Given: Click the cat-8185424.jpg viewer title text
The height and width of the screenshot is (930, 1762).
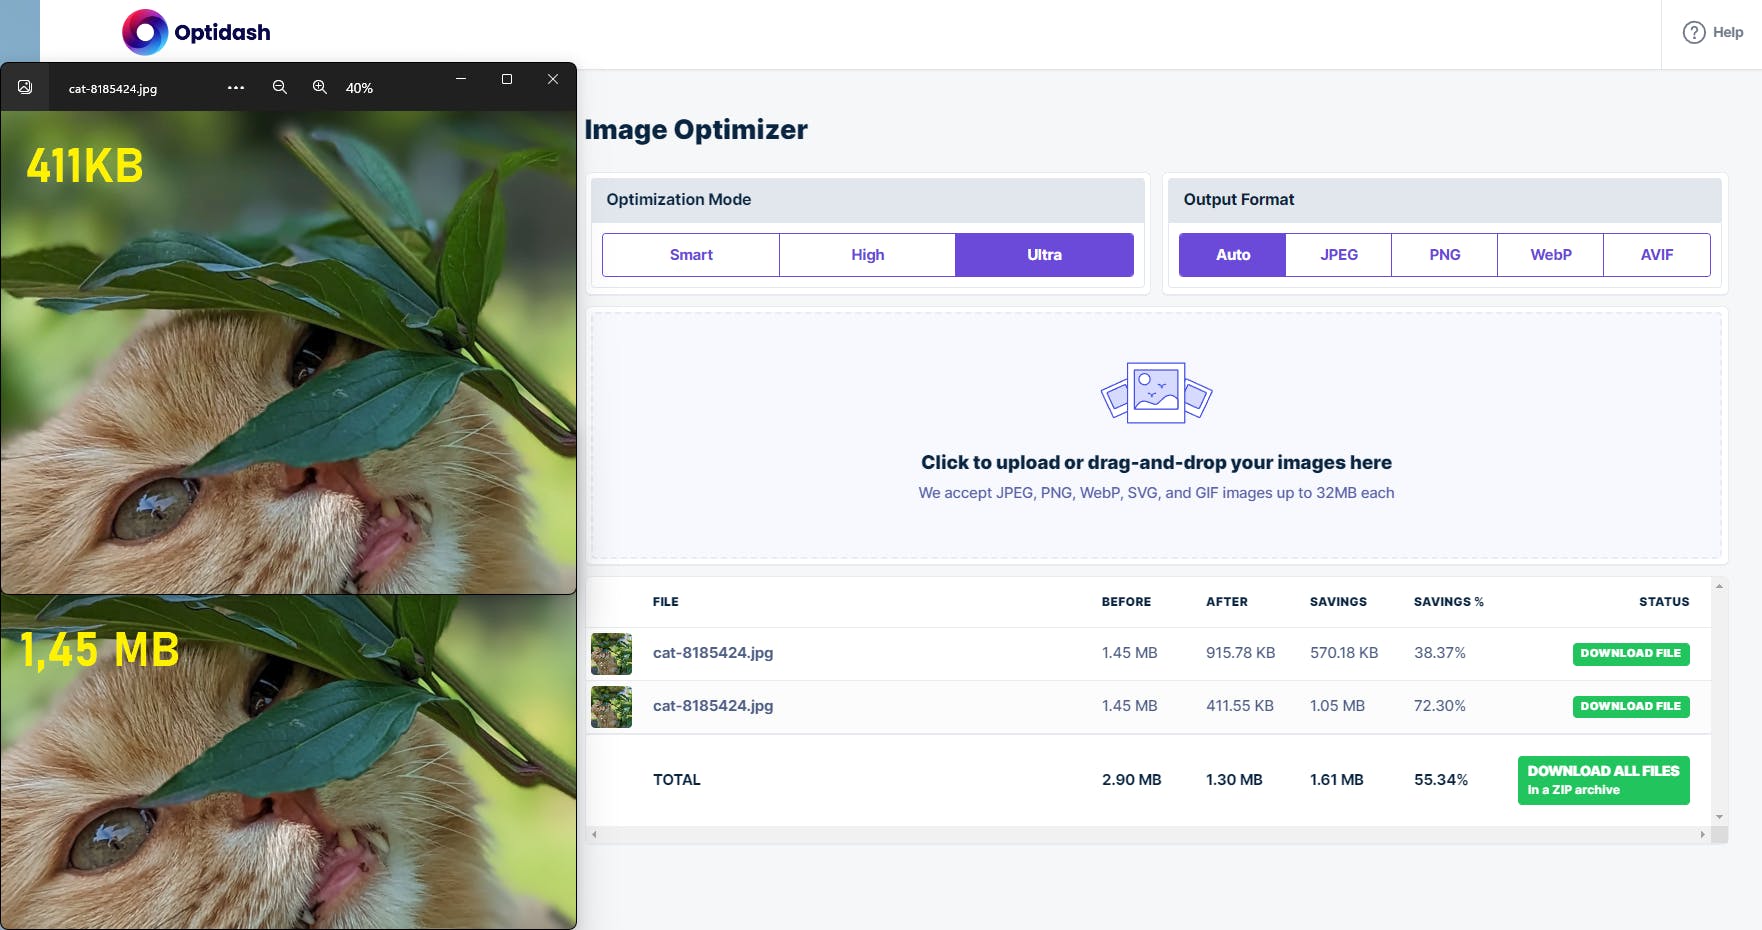Looking at the screenshot, I should point(113,89).
